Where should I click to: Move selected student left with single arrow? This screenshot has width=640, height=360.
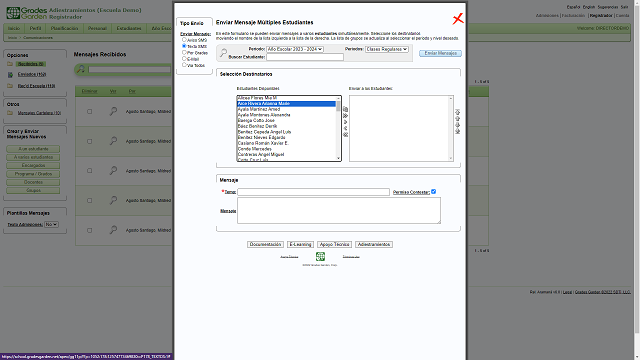pyautogui.click(x=345, y=128)
